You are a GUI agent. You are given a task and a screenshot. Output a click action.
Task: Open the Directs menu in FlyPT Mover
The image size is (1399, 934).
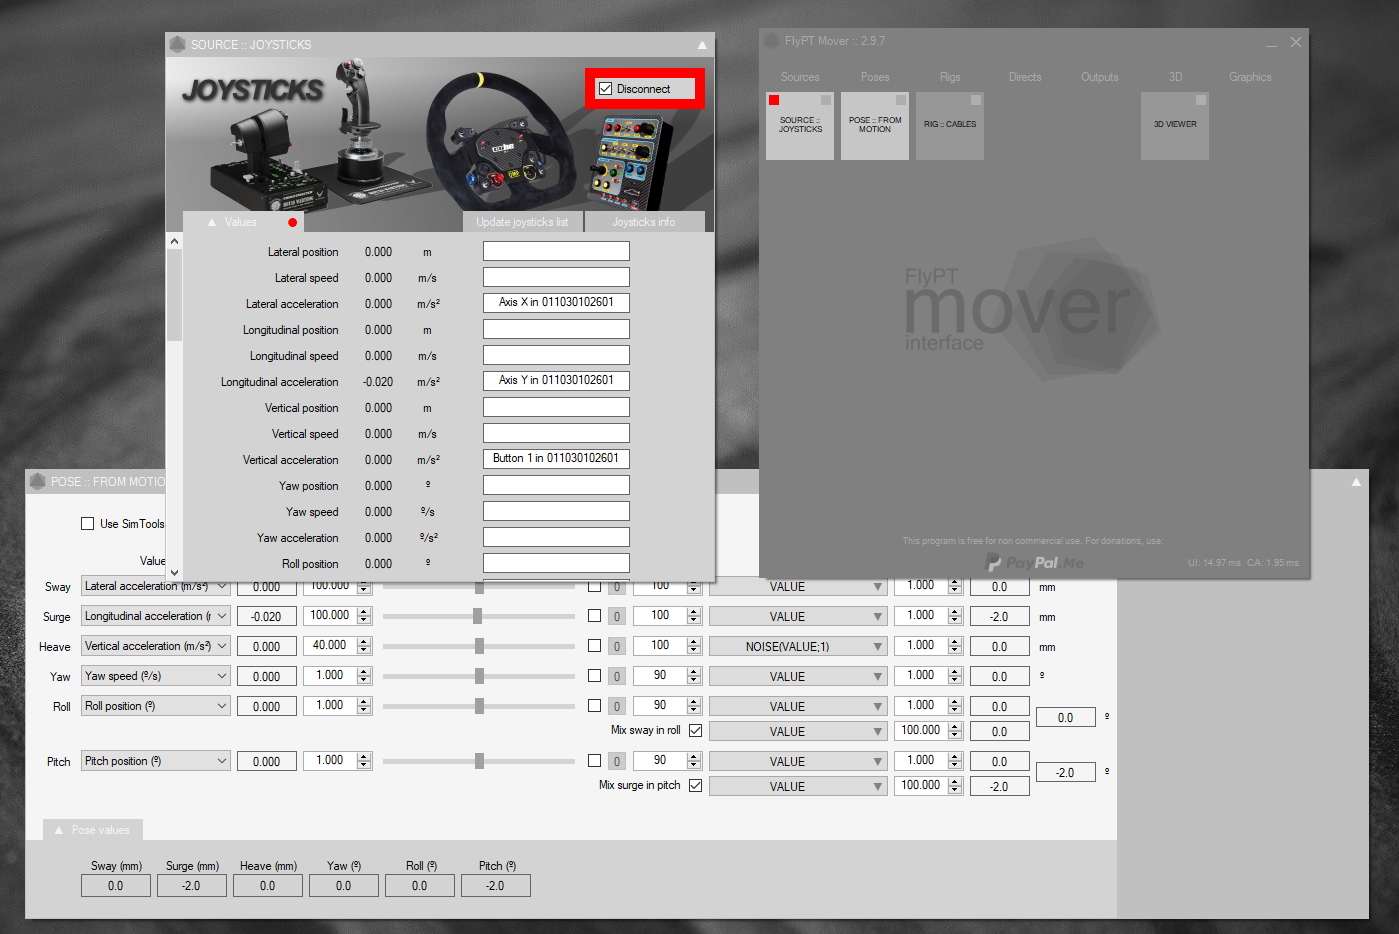pyautogui.click(x=1025, y=77)
